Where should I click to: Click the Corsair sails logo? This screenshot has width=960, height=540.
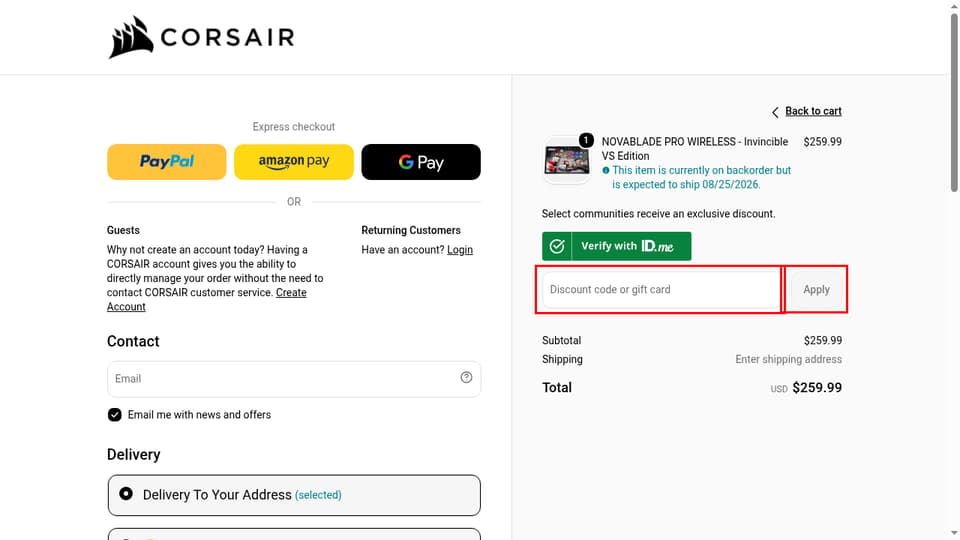(x=131, y=37)
